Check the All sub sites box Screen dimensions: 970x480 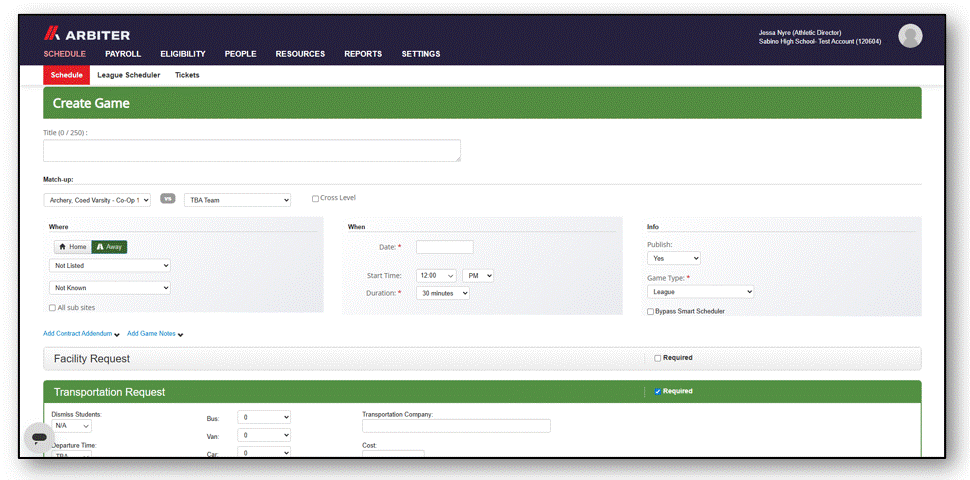[x=52, y=307]
